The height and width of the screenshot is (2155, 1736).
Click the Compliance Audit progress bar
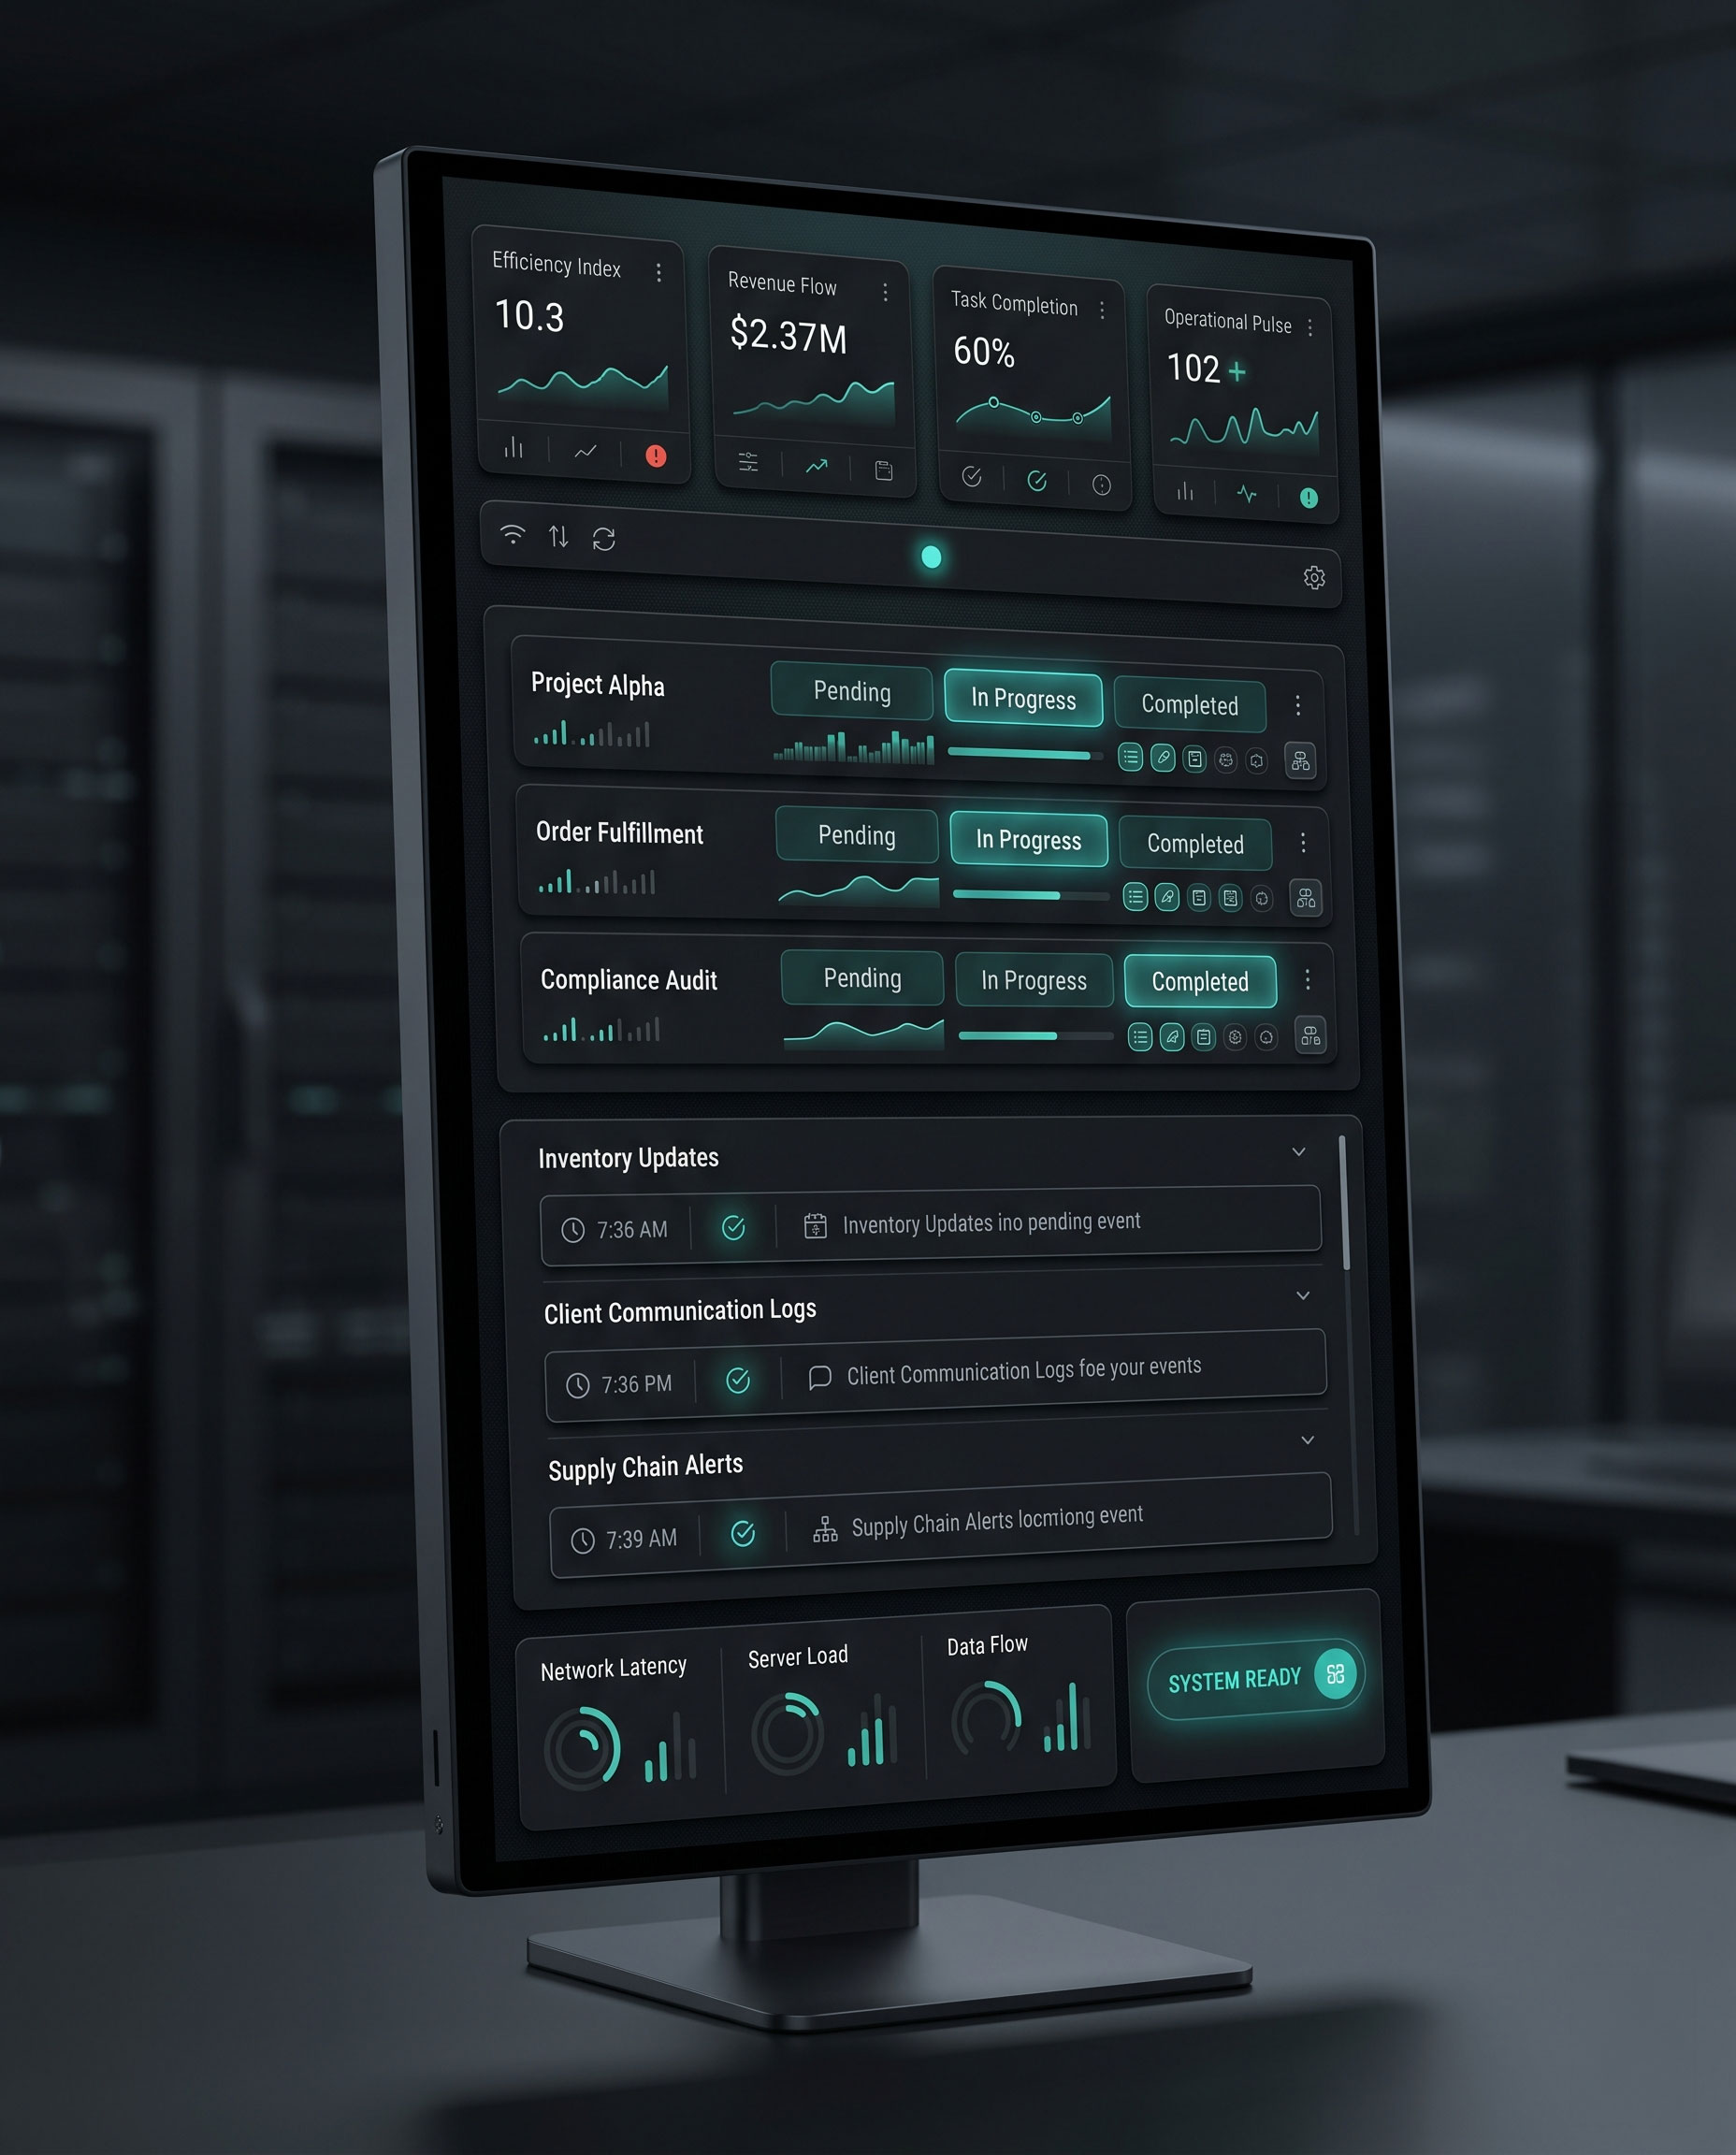(x=1036, y=1036)
